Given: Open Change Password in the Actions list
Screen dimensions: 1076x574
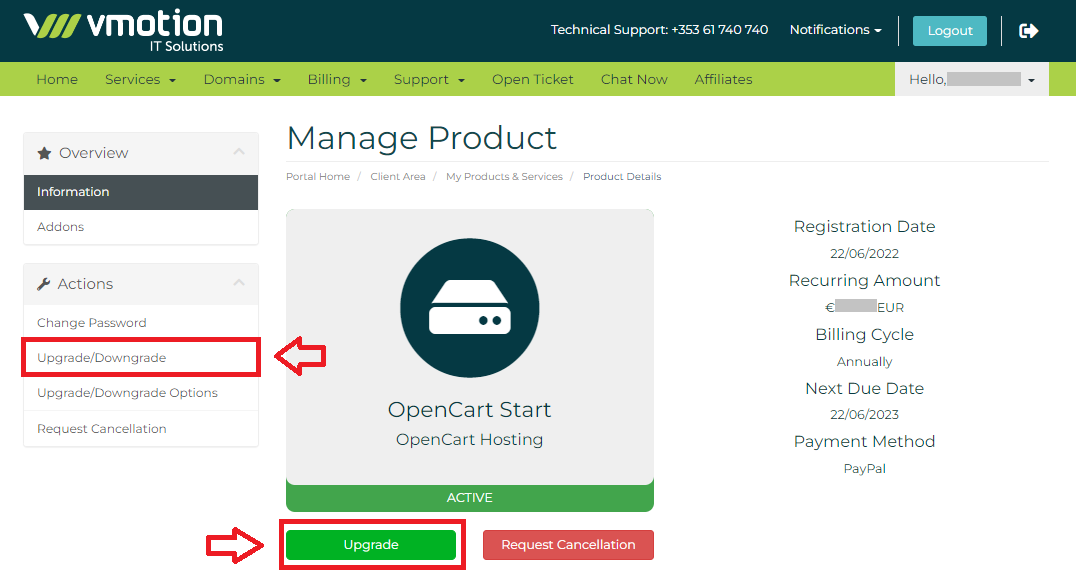Looking at the screenshot, I should 141,323.
